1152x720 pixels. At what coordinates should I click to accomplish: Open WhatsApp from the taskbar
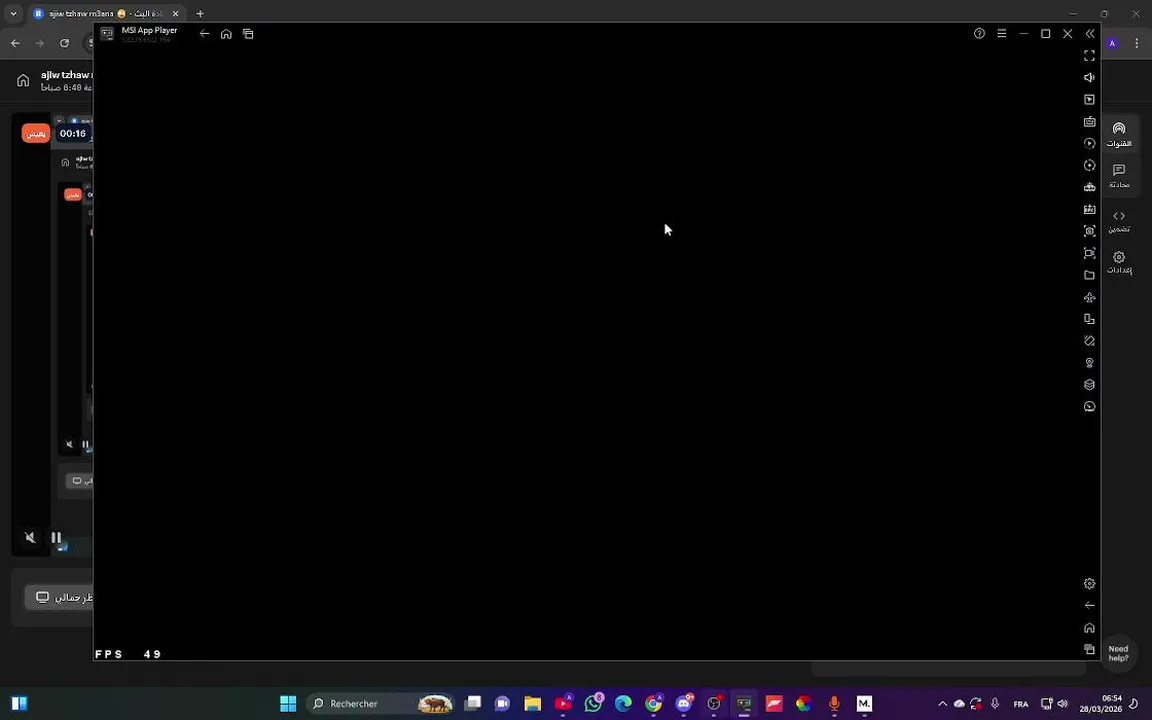pos(594,704)
